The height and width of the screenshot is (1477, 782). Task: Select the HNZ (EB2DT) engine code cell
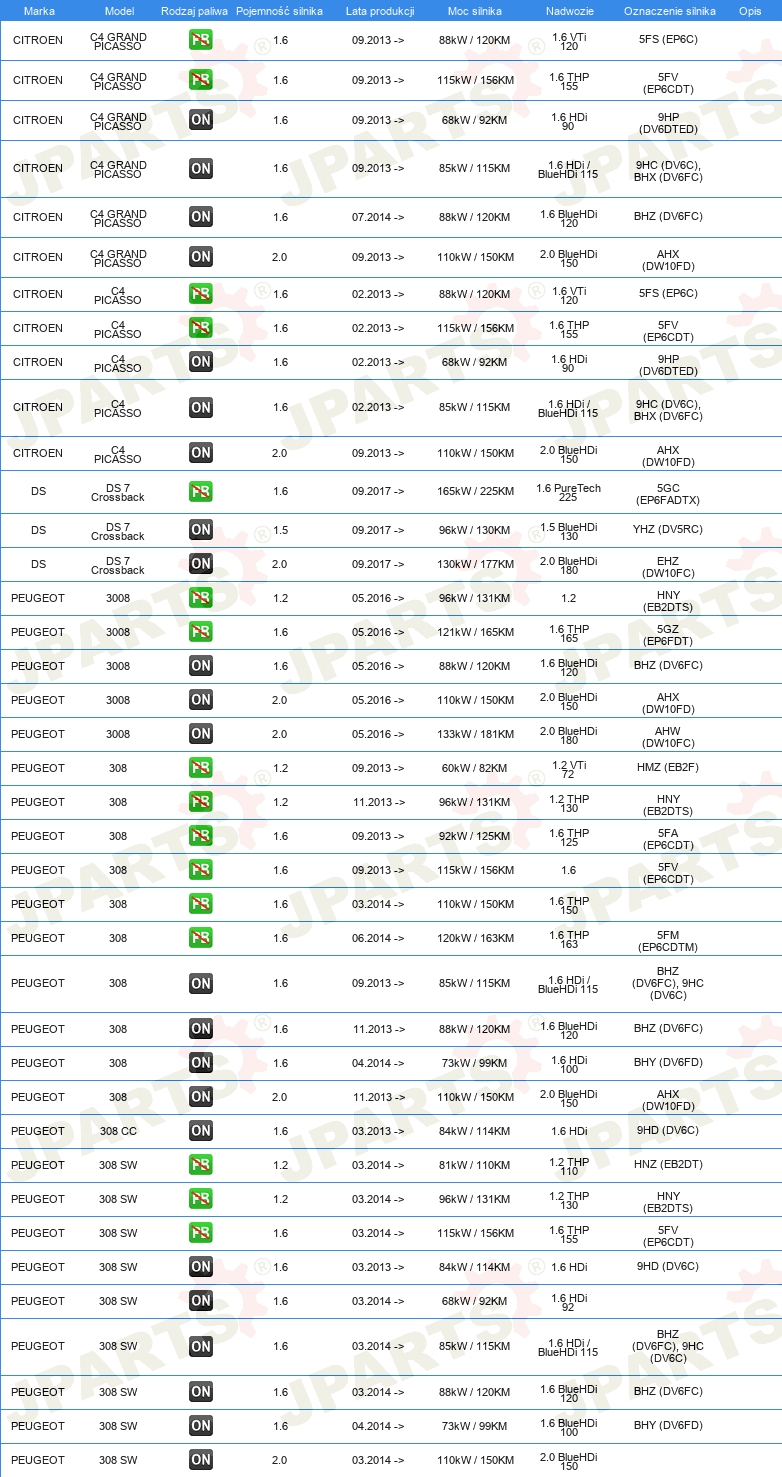point(668,1165)
